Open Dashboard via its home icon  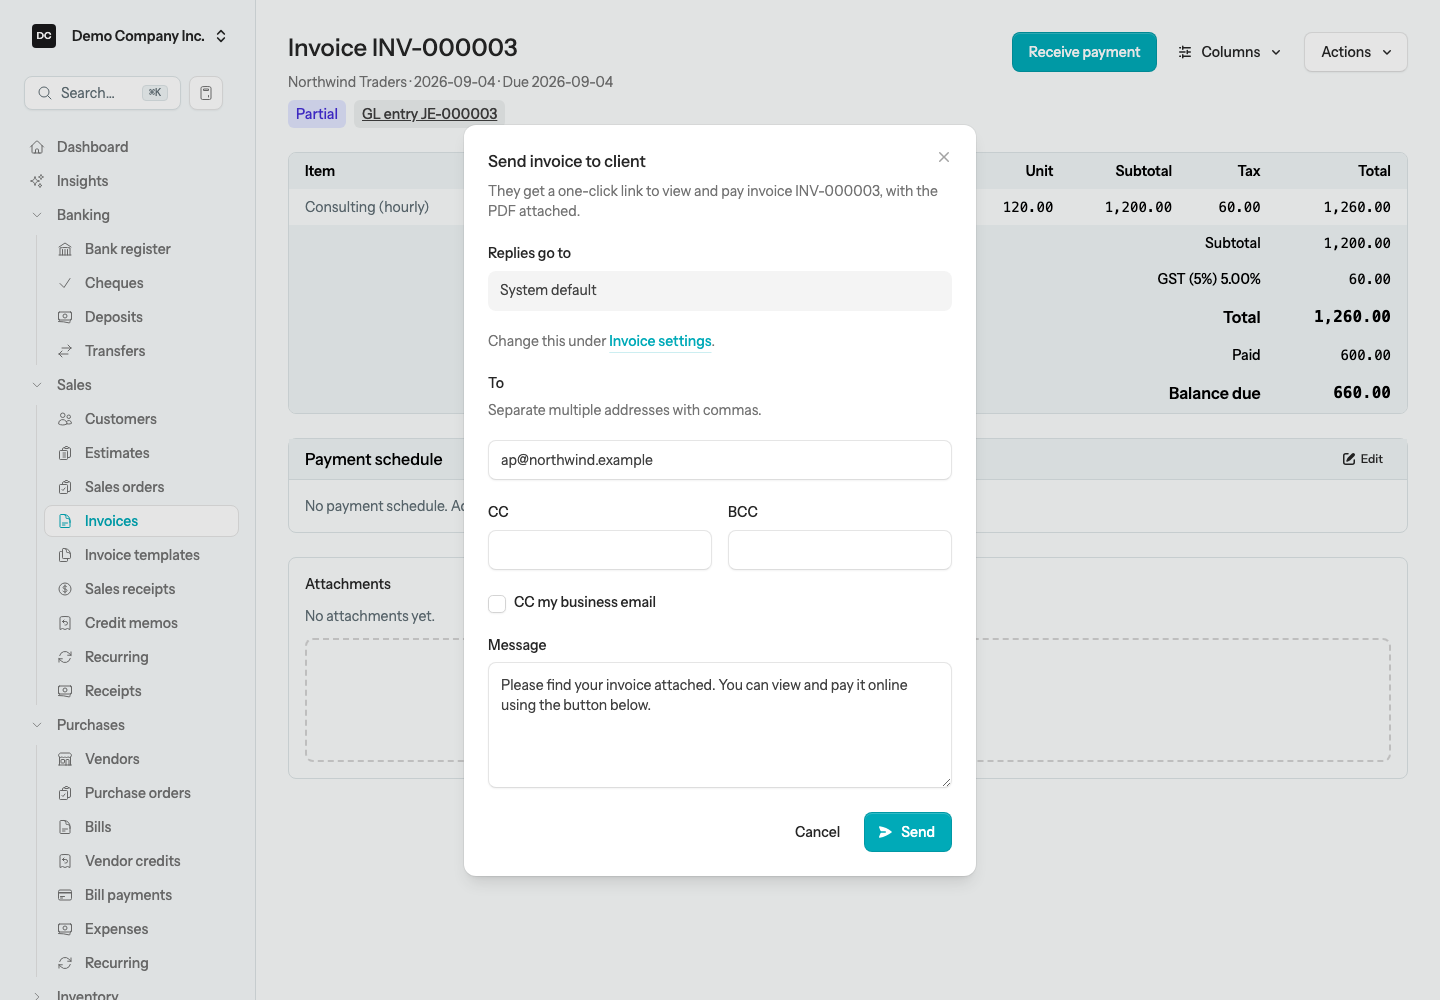[37, 147]
